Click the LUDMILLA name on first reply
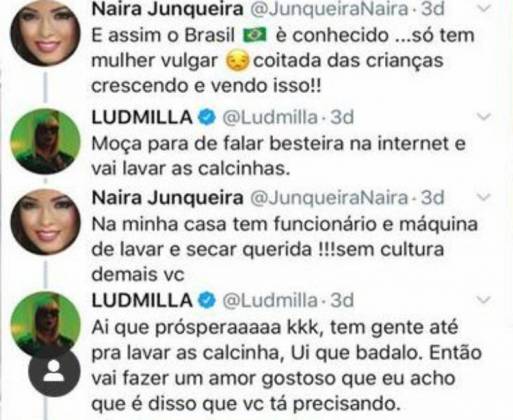This screenshot has height=420, width=513. [142, 117]
